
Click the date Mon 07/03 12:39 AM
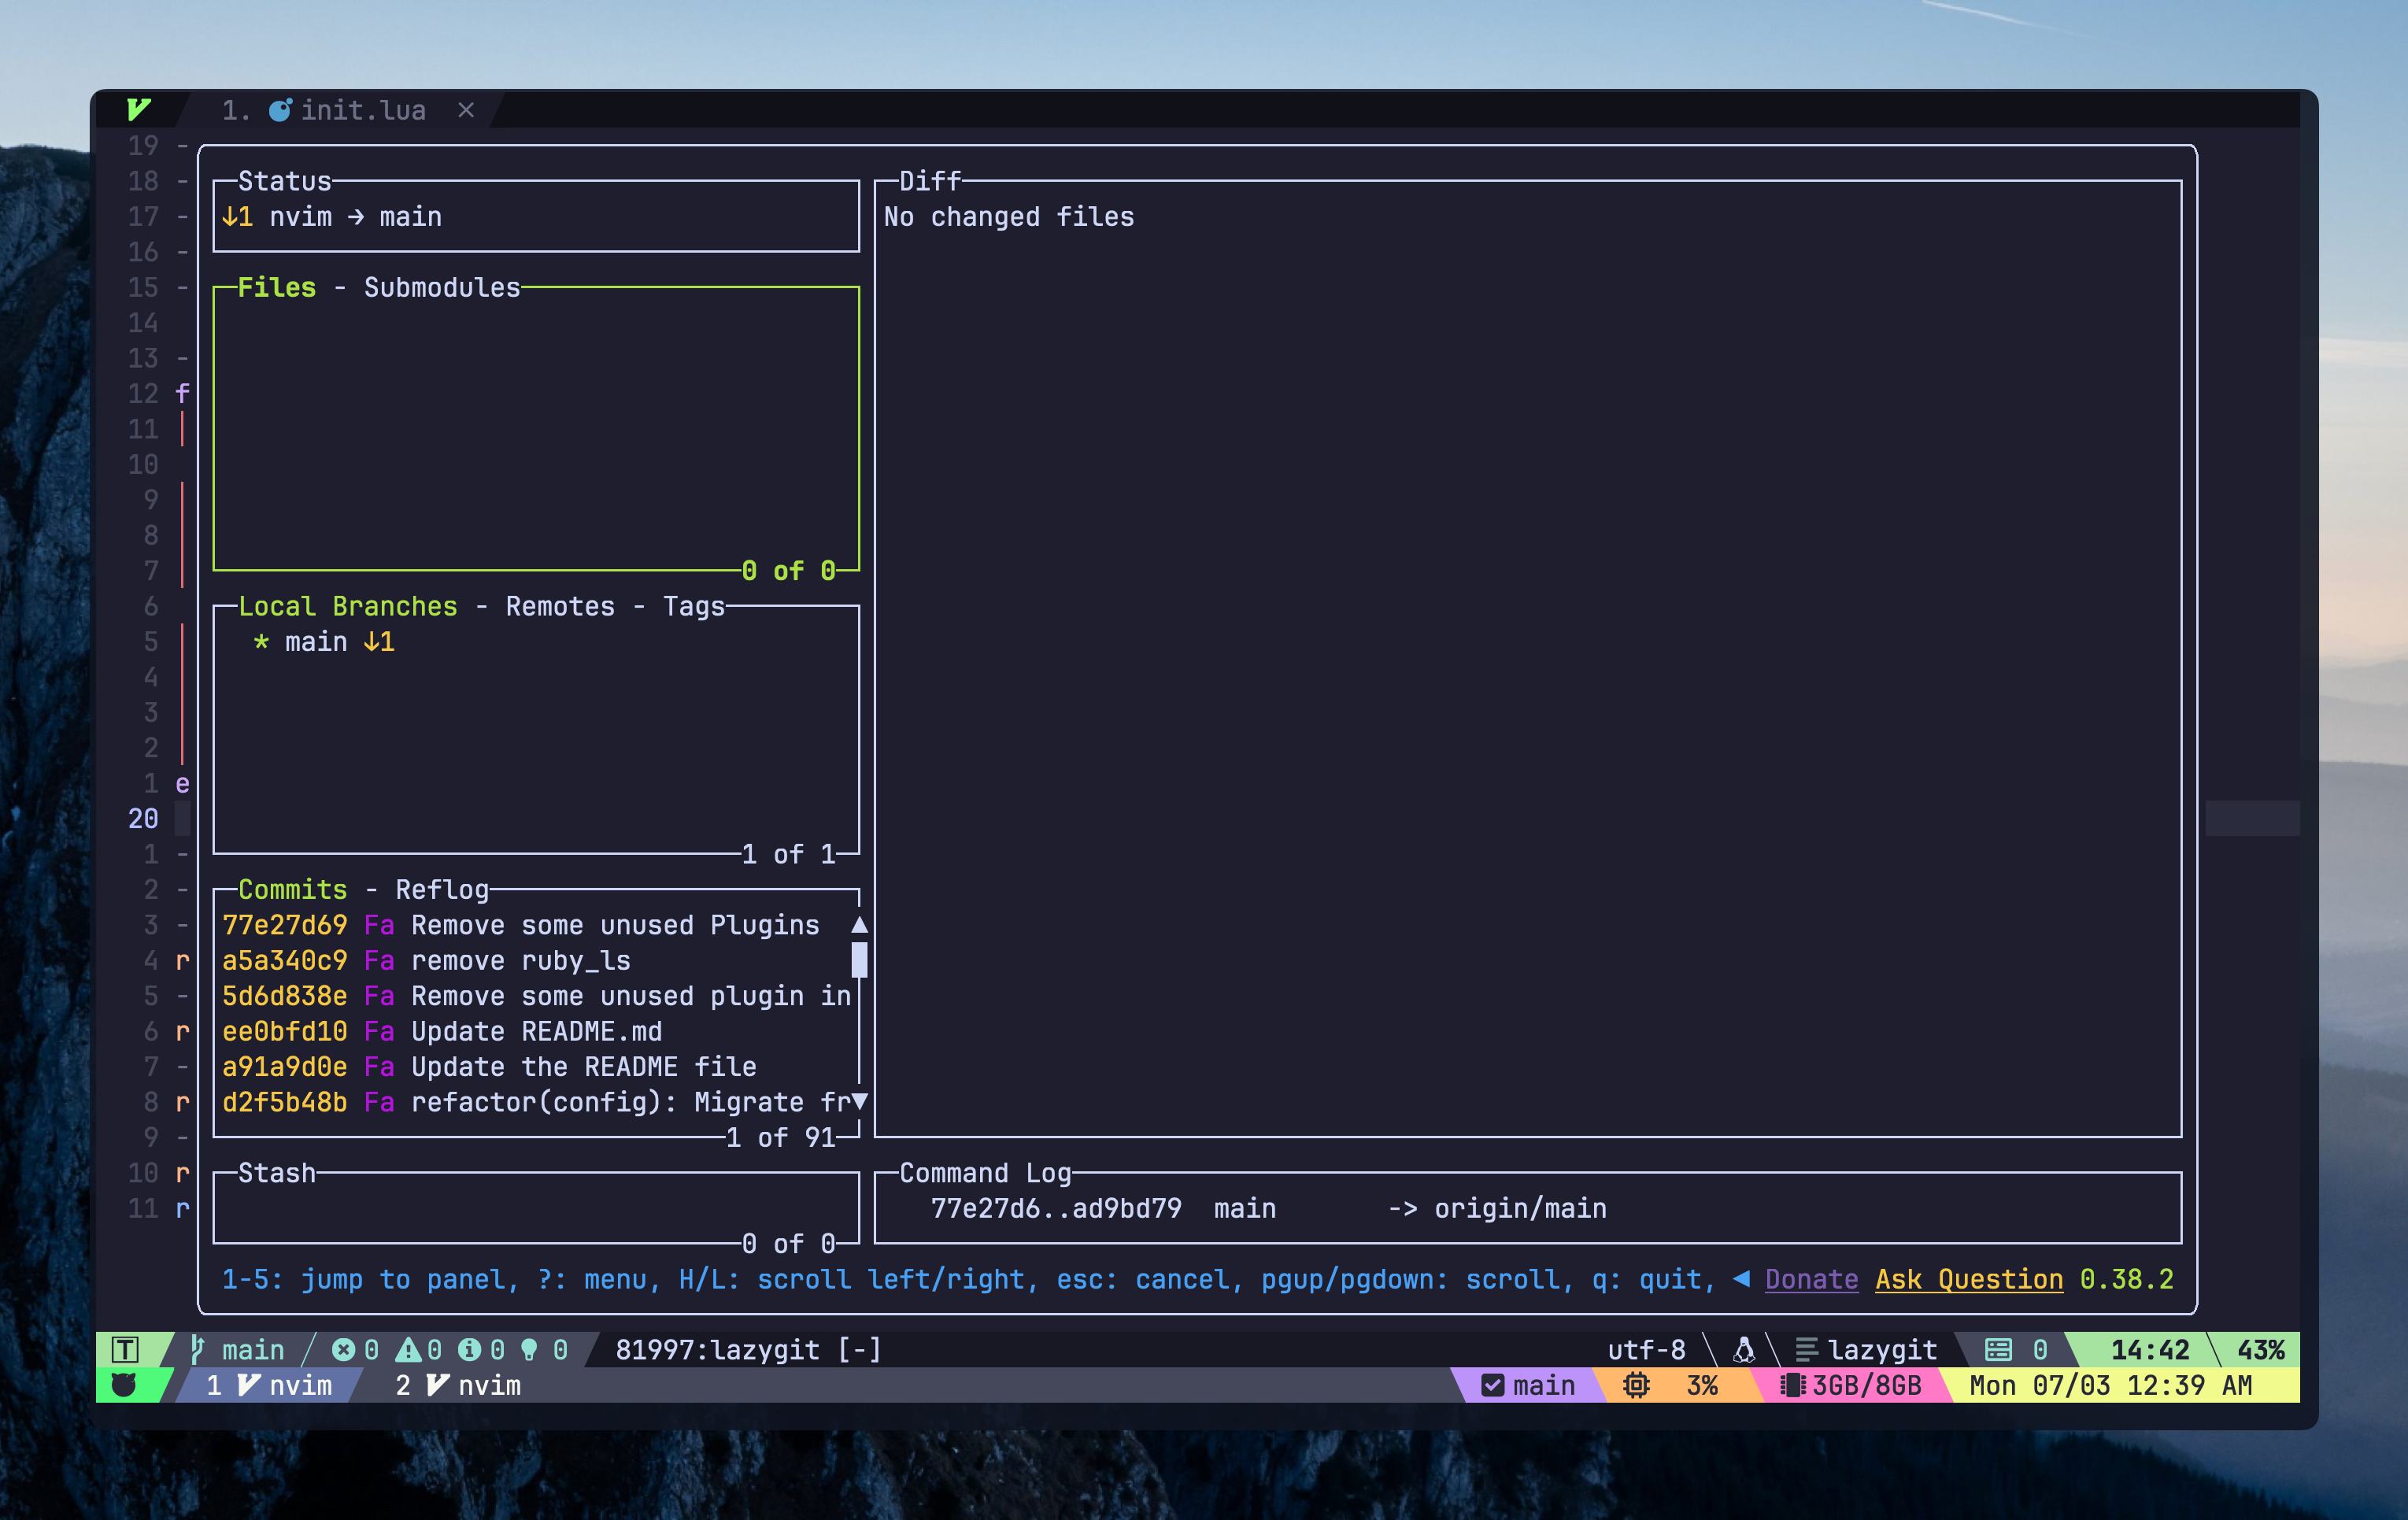click(x=2110, y=1385)
